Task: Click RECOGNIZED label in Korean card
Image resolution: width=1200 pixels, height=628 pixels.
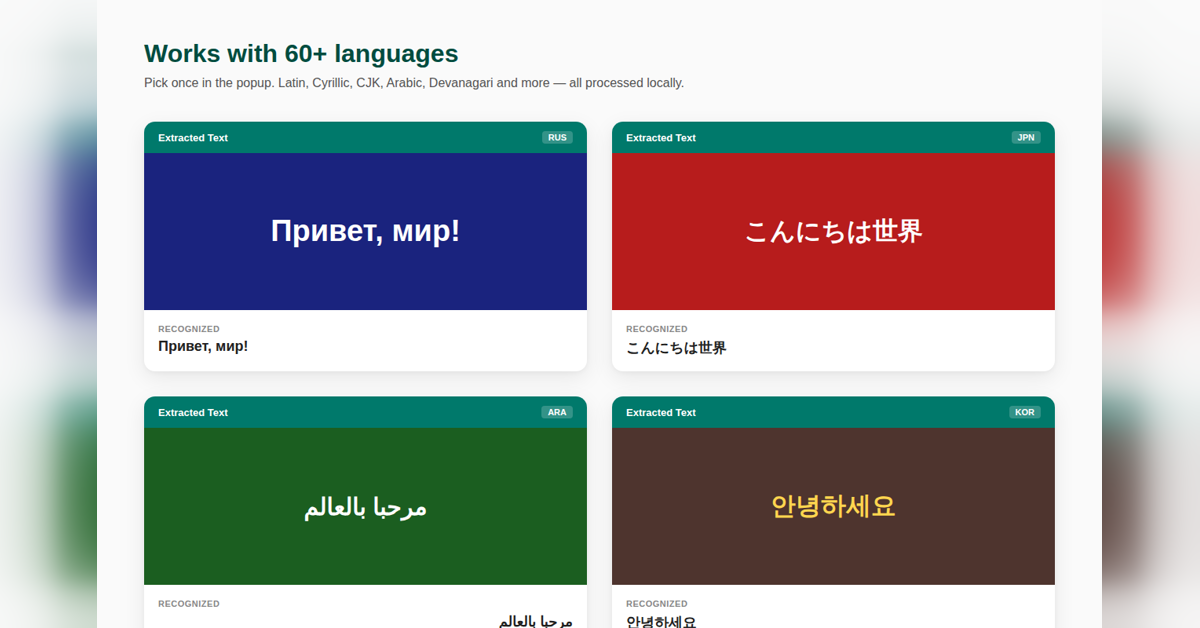Action: click(x=657, y=604)
